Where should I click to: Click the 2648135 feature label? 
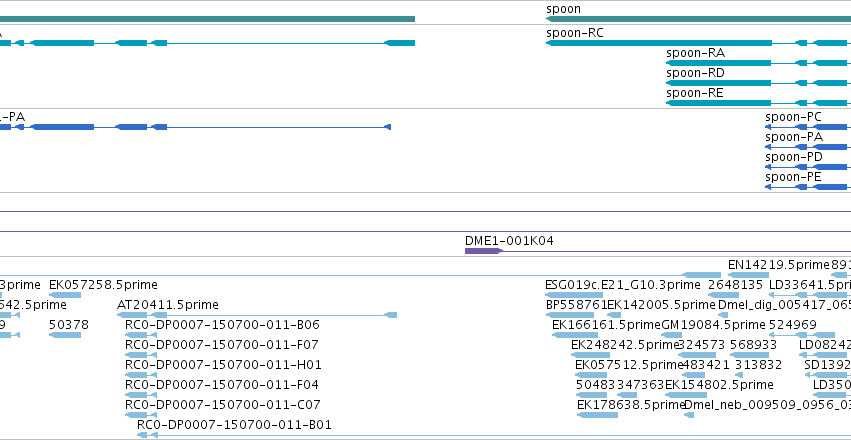[735, 285]
